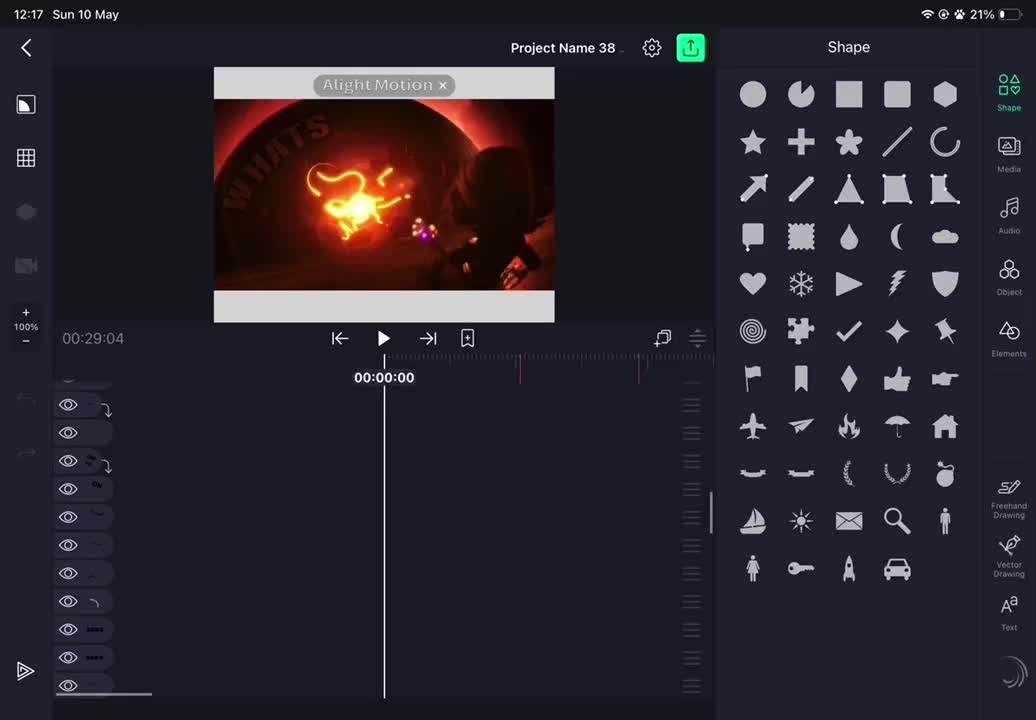Collapse group arrow on first visible layer
Screen dimensions: 1036x720
point(106,410)
